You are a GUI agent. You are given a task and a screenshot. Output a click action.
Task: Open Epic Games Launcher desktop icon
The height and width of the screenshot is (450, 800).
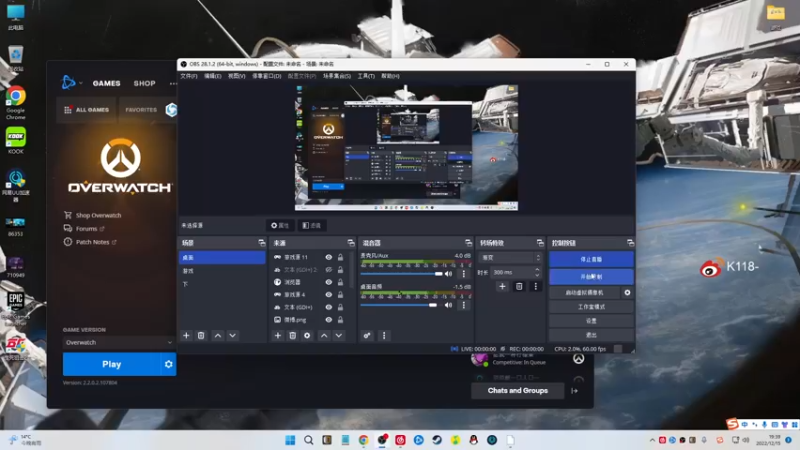pyautogui.click(x=16, y=306)
